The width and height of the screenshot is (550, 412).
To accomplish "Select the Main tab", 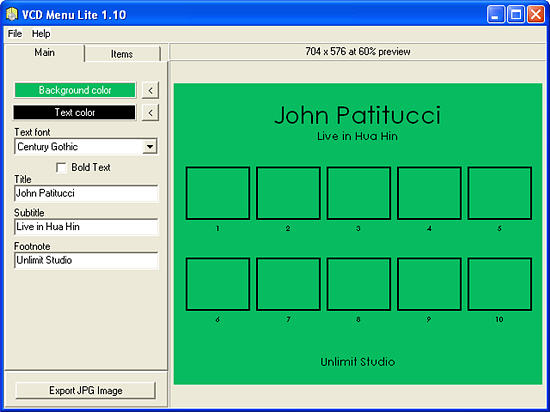I will 45,53.
